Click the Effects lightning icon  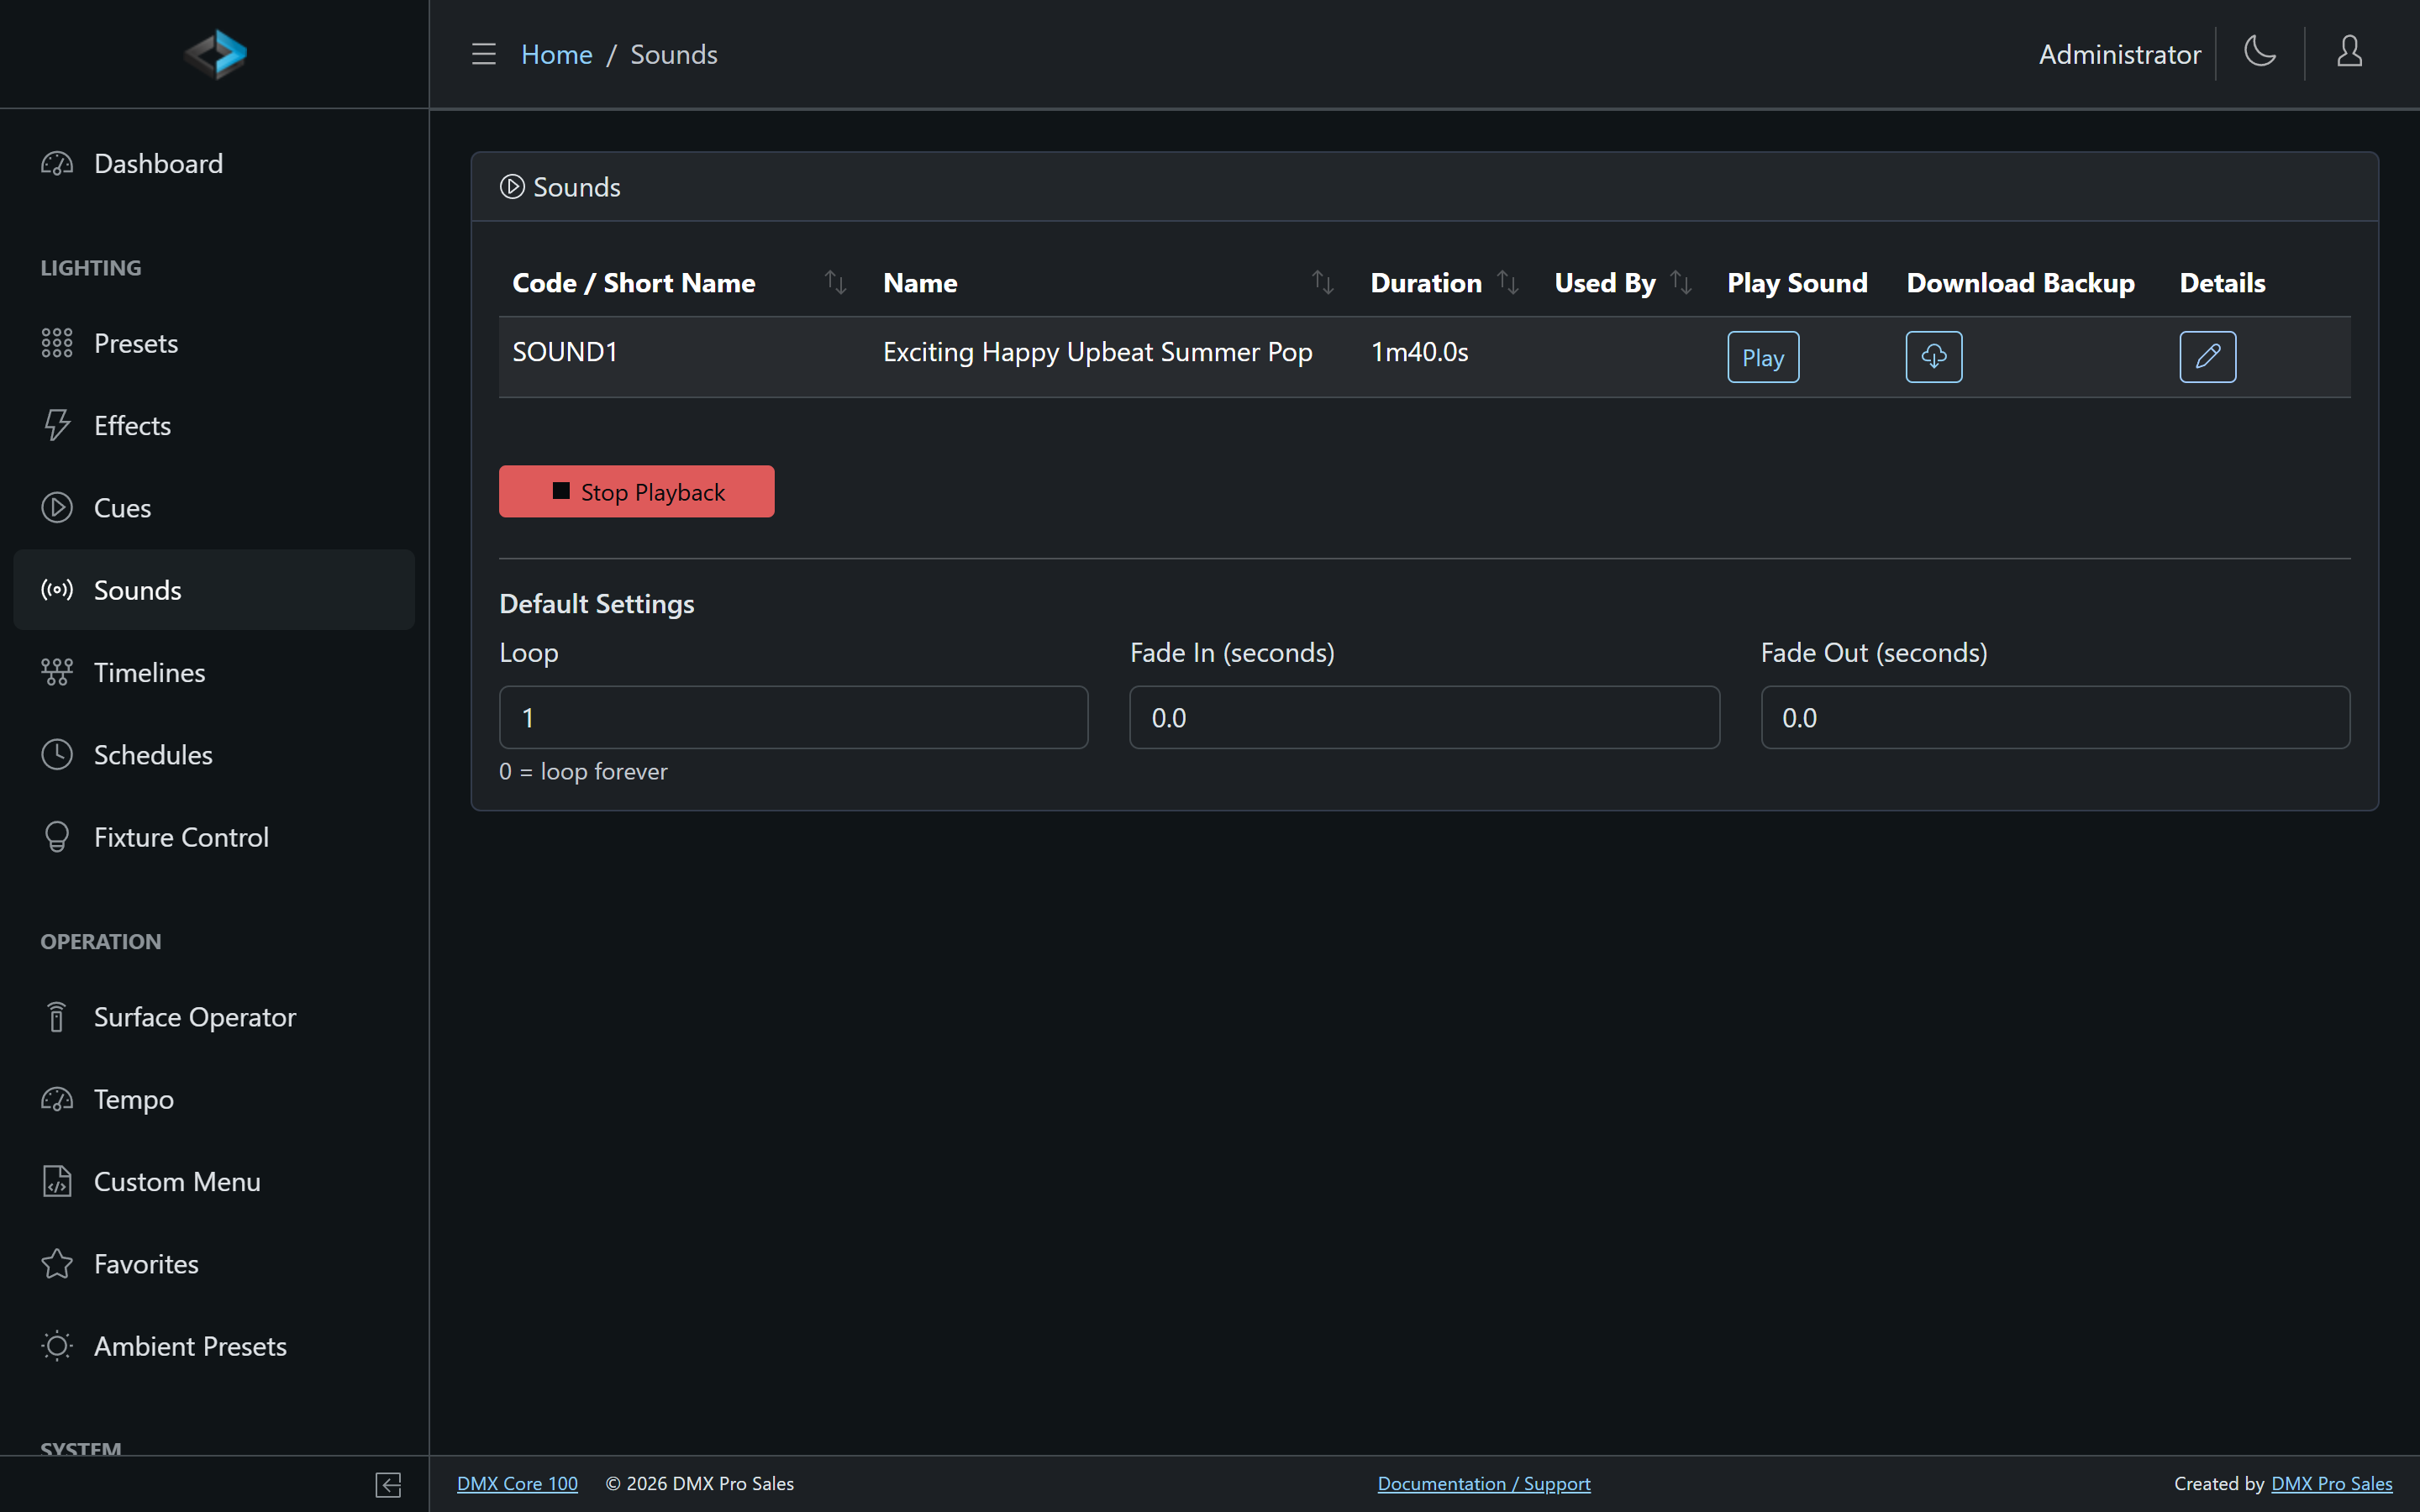tap(57, 425)
